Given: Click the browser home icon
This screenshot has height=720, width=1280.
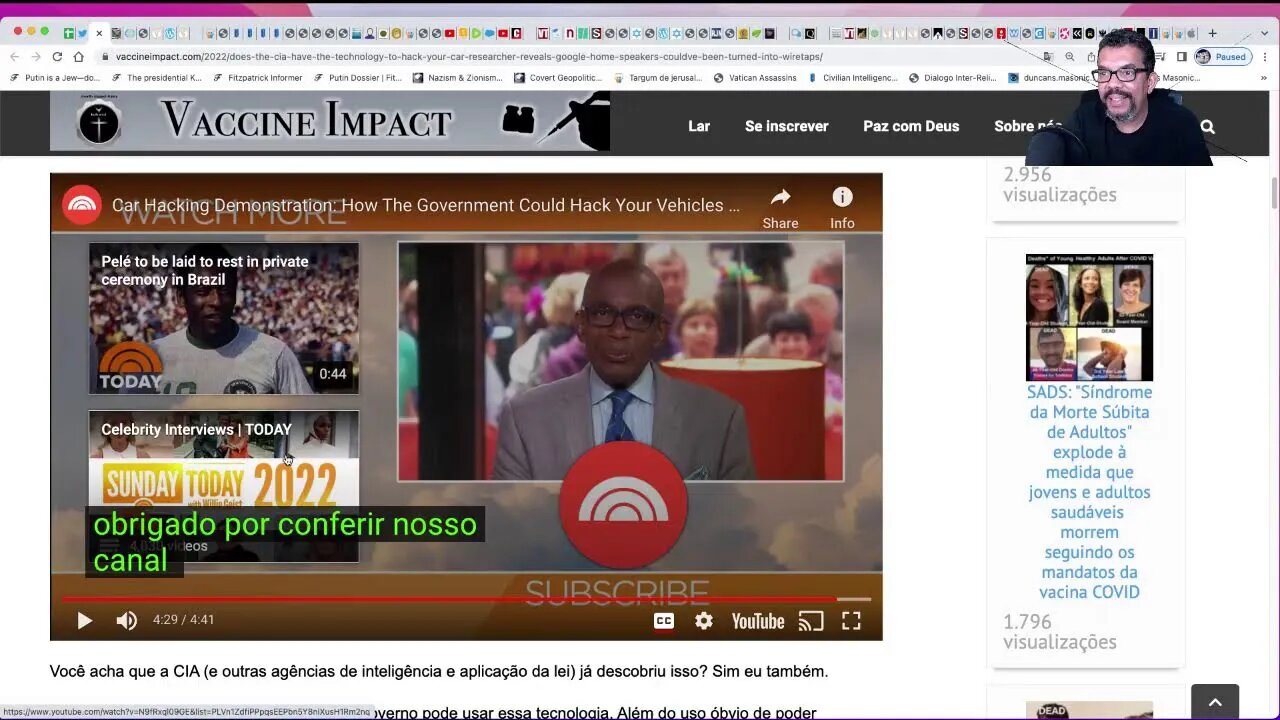Looking at the screenshot, I should 79,57.
